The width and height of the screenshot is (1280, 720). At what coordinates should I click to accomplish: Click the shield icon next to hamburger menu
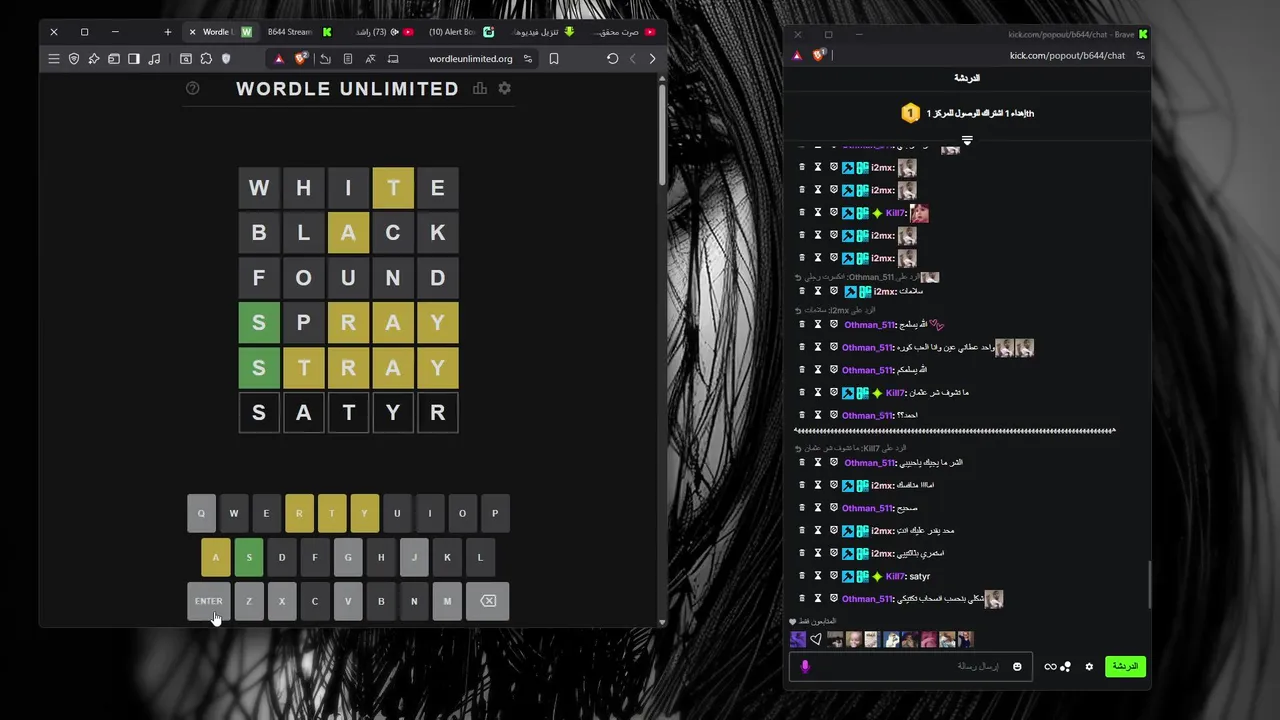[x=74, y=59]
